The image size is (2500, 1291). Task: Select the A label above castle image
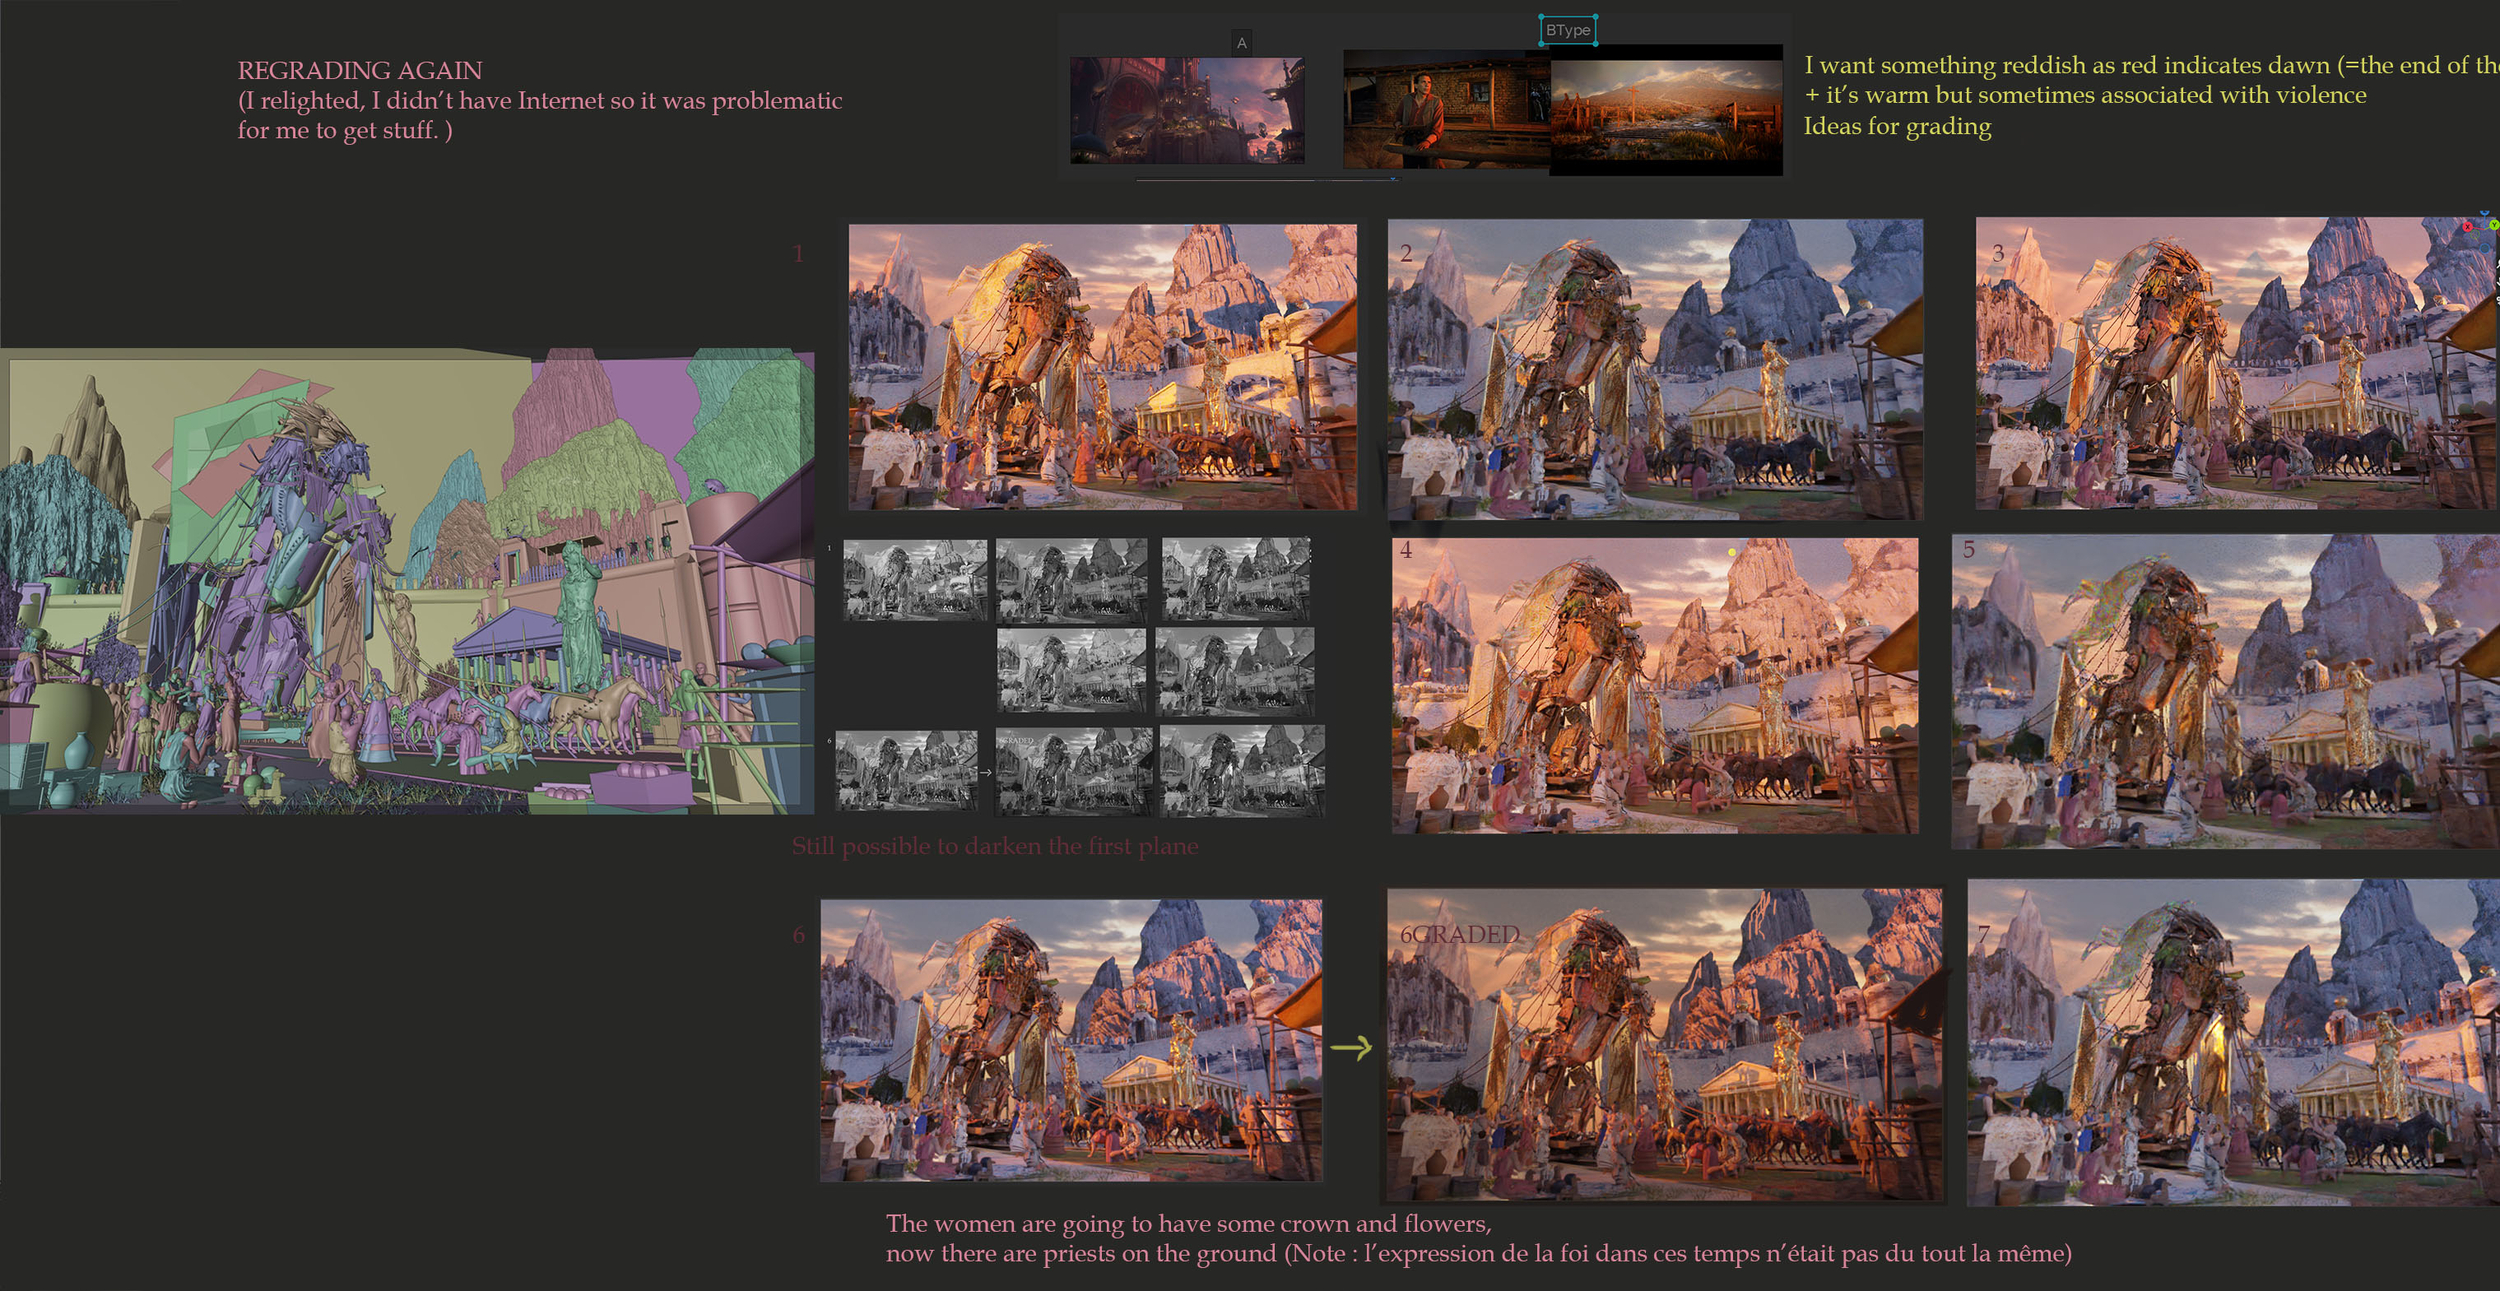(x=1241, y=43)
